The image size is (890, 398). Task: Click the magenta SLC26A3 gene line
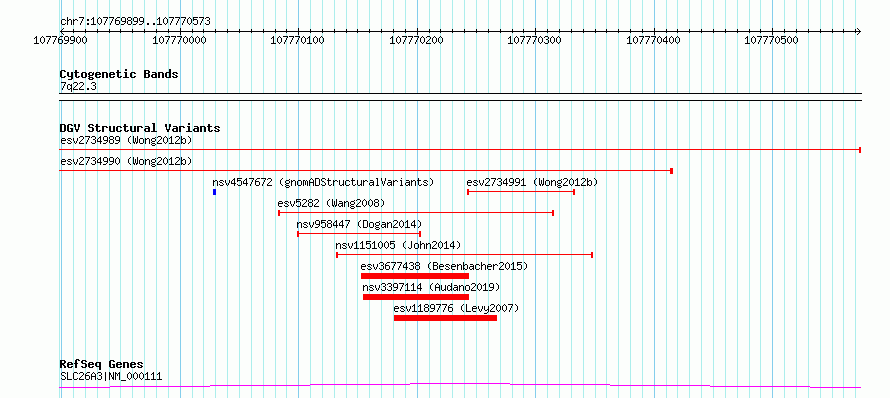[x=460, y=386]
